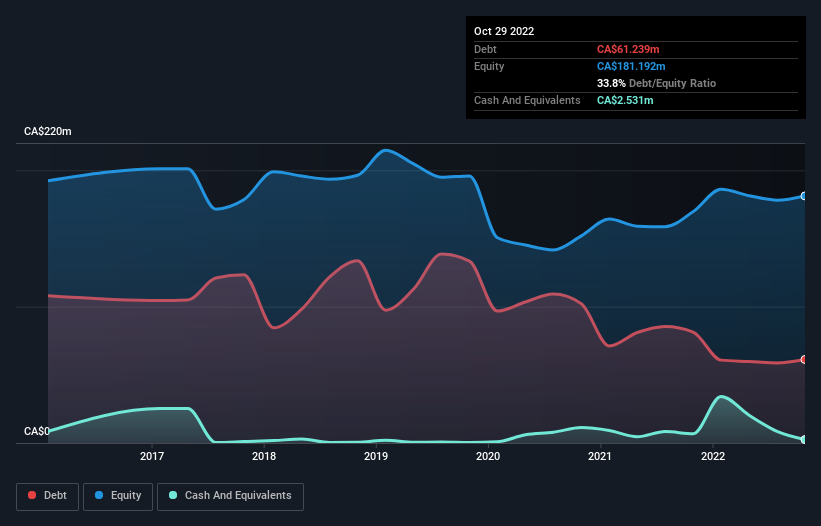Click the 33.8% Debt/Equity Ratio text
Screen dimensions: 821x526
[x=656, y=83]
